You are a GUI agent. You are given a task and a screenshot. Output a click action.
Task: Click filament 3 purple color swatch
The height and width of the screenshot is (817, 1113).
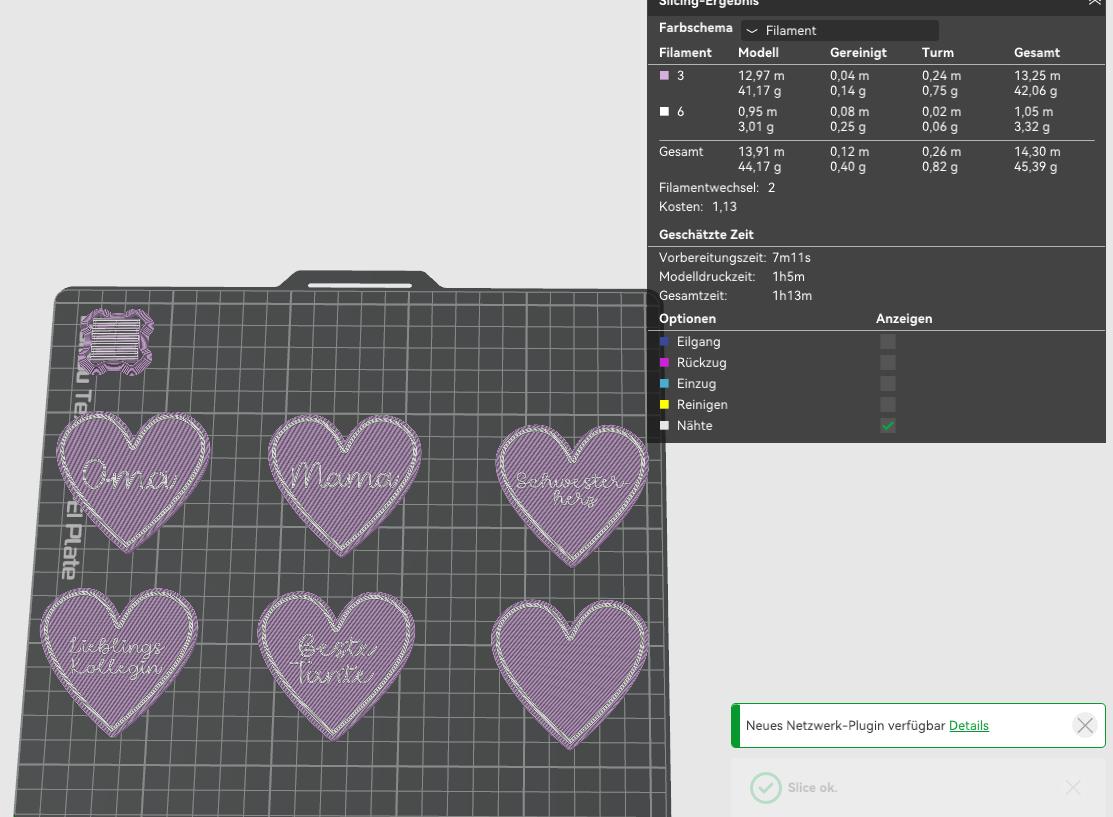(x=664, y=75)
